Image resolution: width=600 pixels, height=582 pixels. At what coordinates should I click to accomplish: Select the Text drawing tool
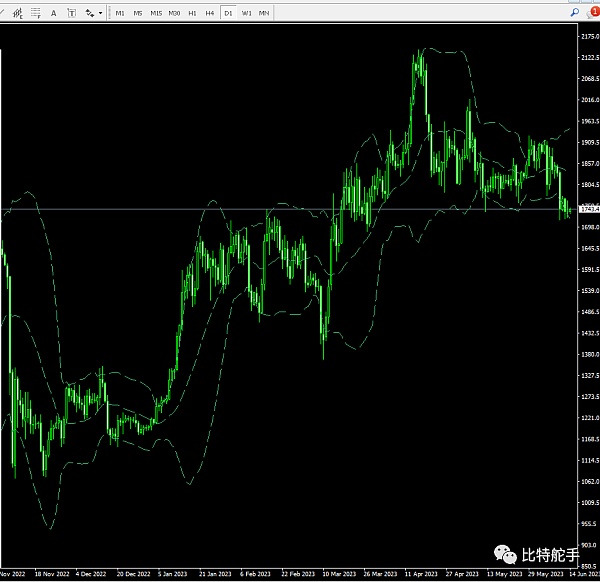(x=52, y=13)
